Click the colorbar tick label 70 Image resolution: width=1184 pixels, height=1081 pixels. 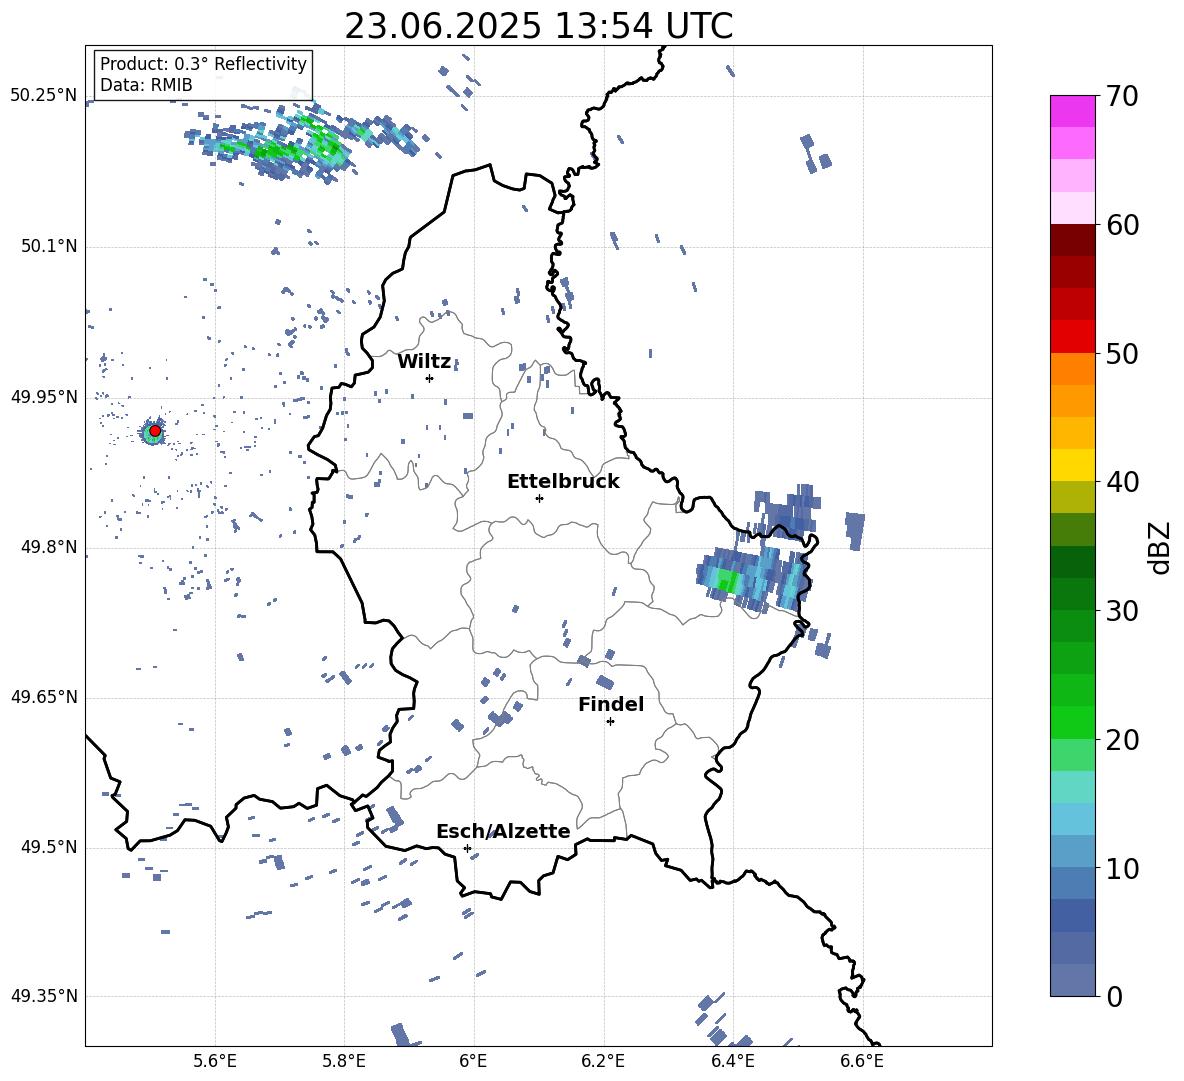point(1122,96)
